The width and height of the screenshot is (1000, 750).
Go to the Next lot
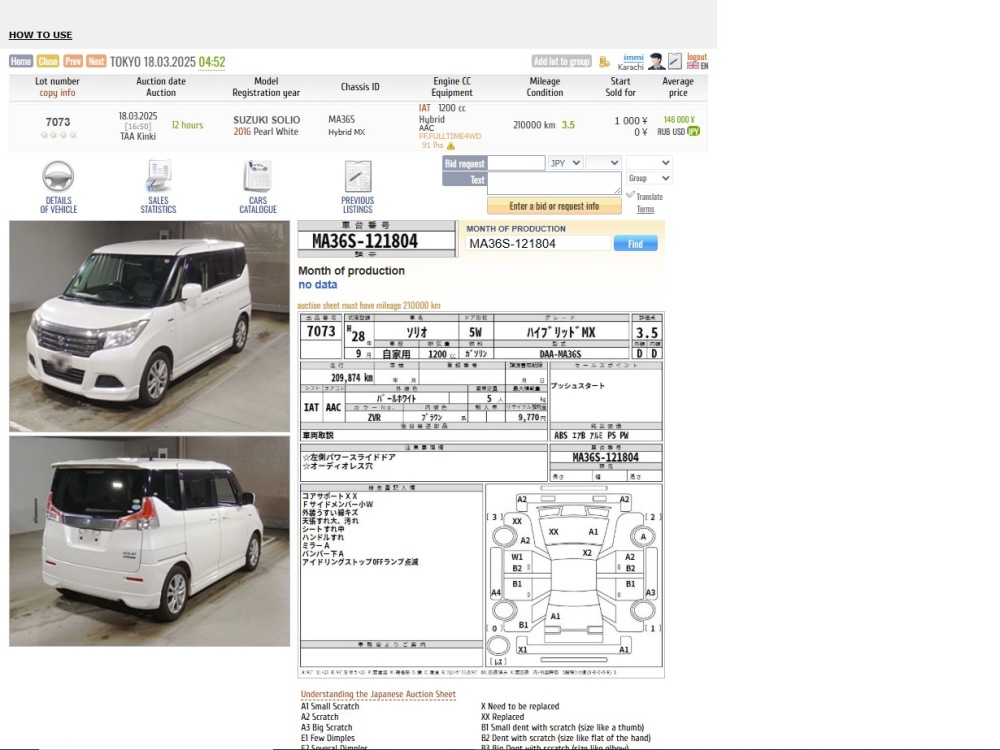tap(96, 61)
